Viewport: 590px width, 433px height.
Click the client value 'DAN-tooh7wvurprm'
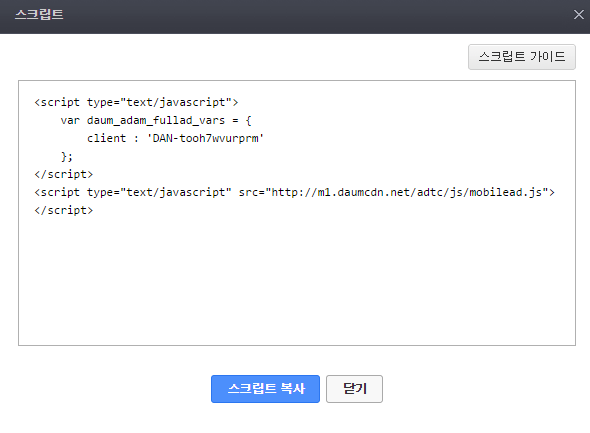pyautogui.click(x=205, y=138)
